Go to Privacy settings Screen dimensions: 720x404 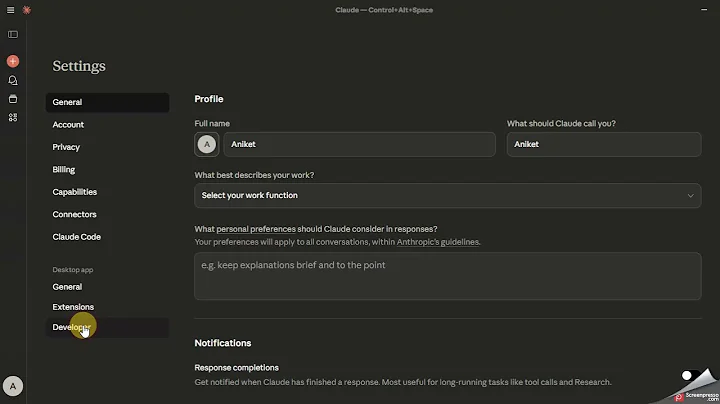(66, 147)
